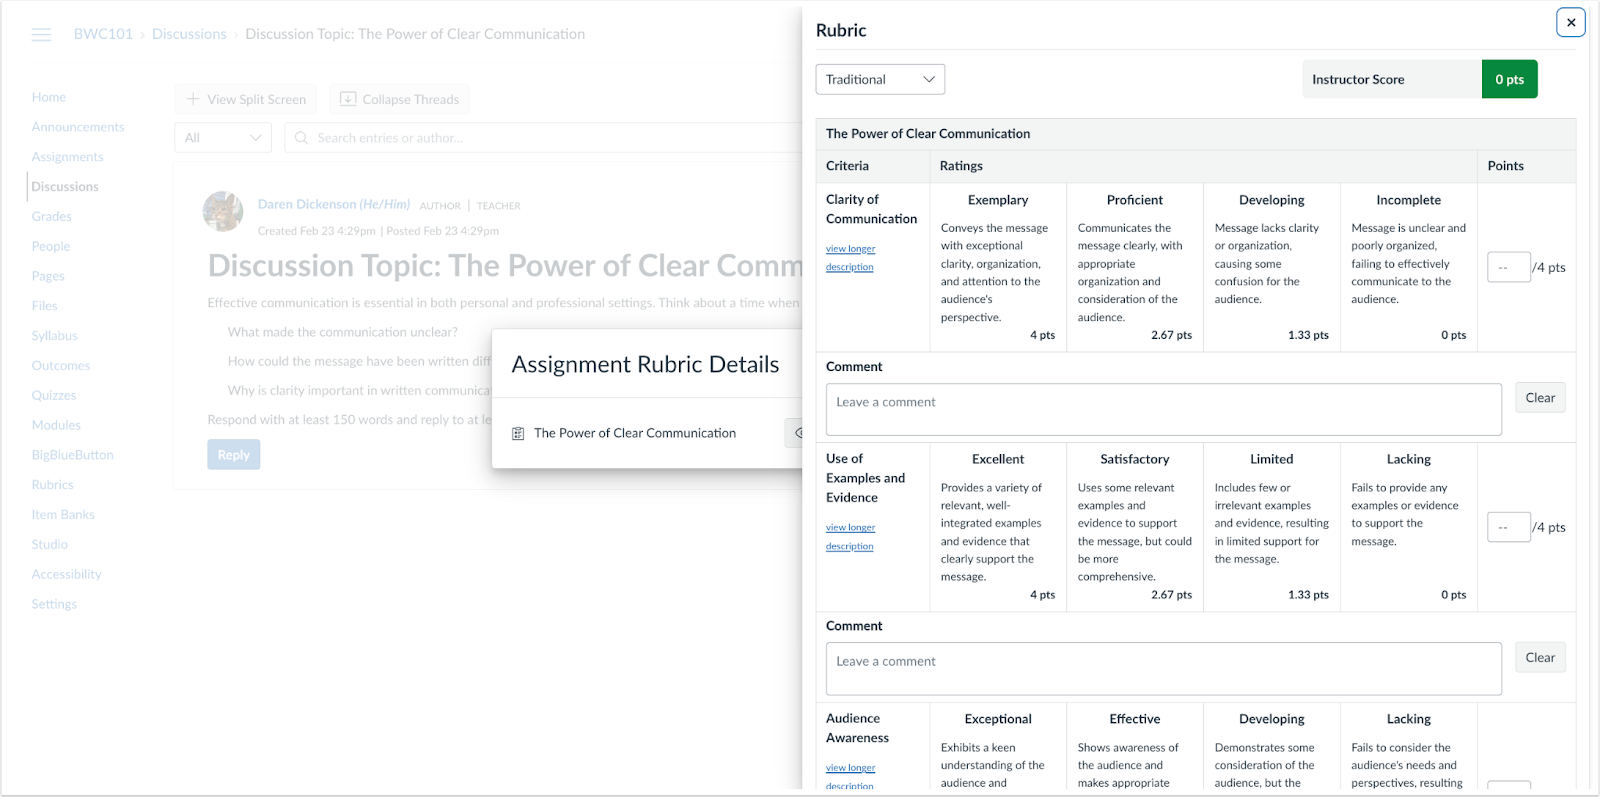Select Exceptional rating for Audience Awareness

998,746
